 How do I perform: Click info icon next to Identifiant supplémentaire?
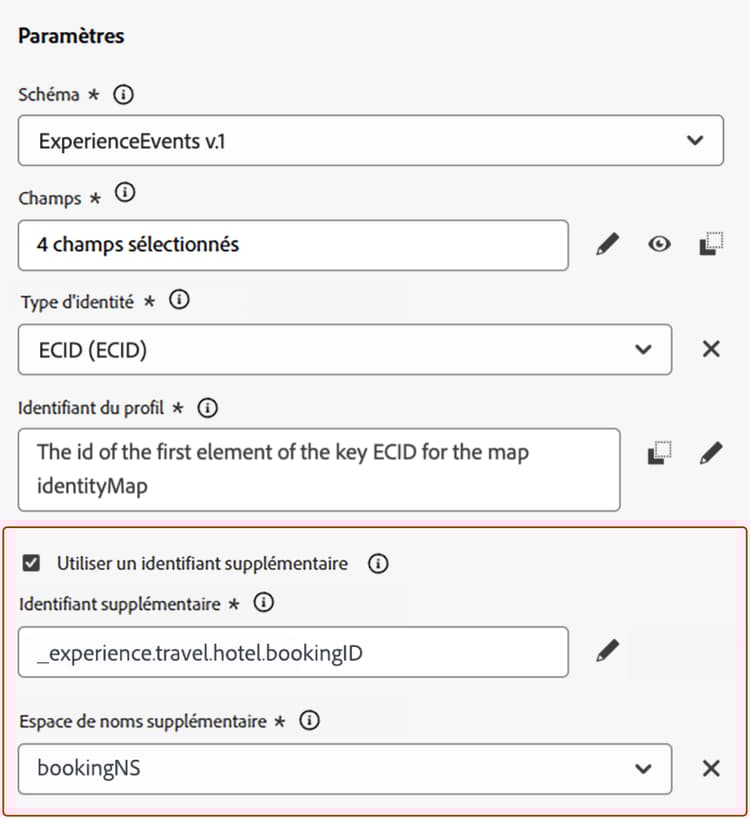click(264, 603)
